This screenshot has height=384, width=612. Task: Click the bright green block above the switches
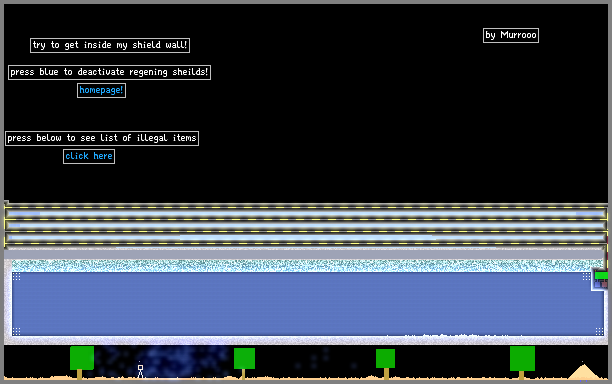[x=601, y=276]
